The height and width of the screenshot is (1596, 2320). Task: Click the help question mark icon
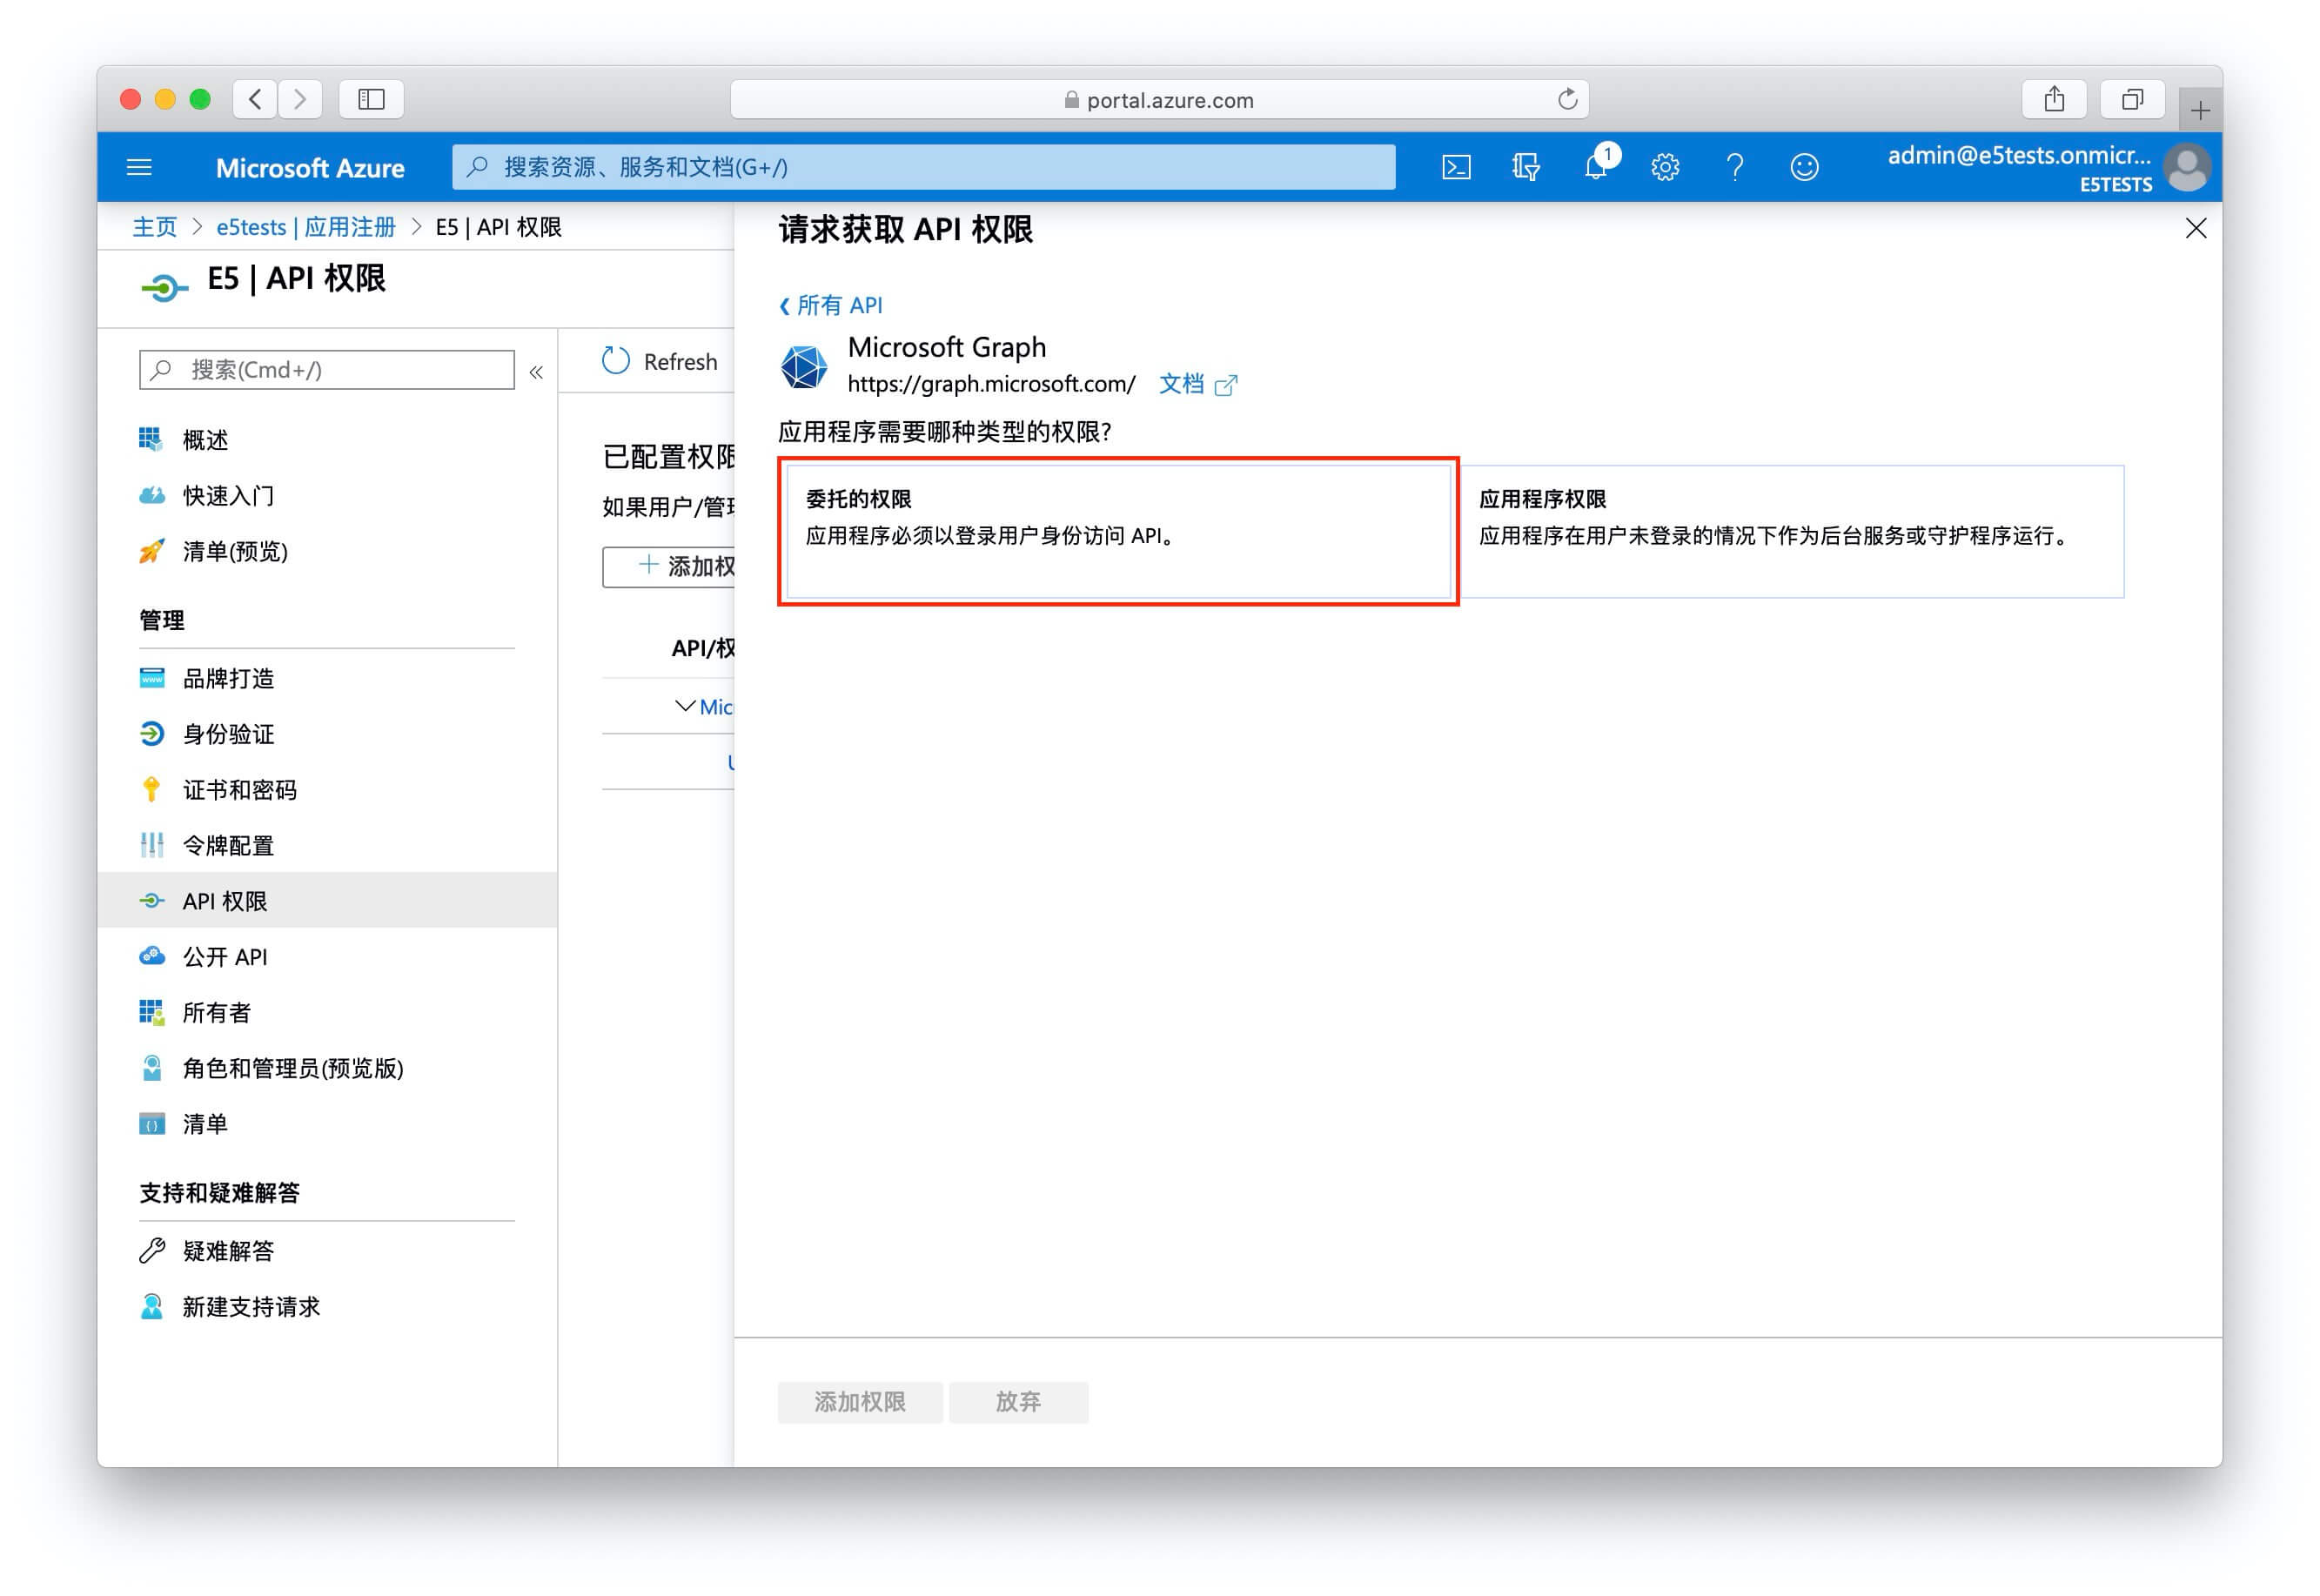click(x=1734, y=167)
